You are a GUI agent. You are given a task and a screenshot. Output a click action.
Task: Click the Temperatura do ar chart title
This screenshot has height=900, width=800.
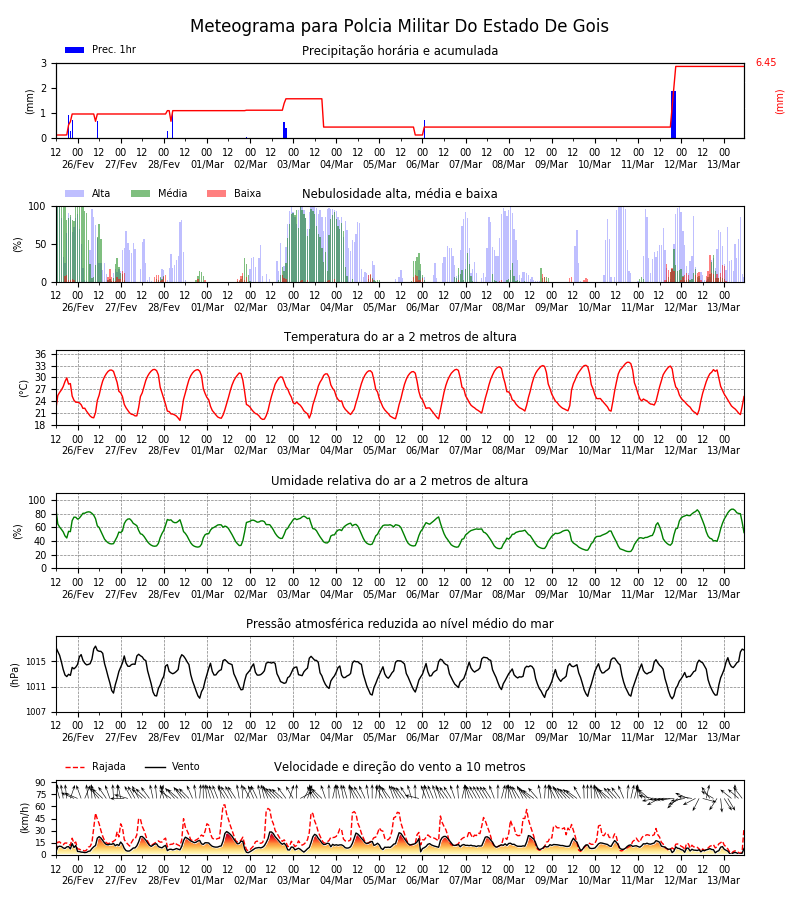(400, 337)
